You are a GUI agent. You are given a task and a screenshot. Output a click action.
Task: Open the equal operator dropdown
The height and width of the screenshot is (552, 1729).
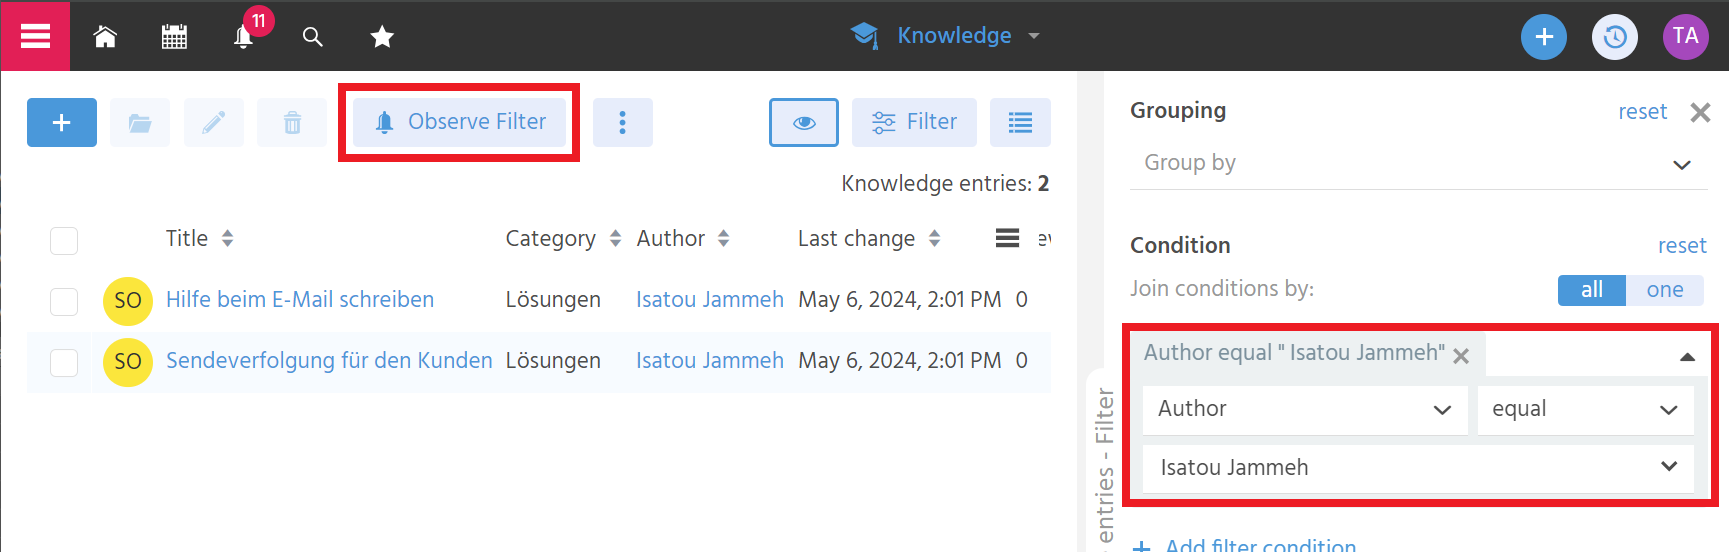(1585, 409)
